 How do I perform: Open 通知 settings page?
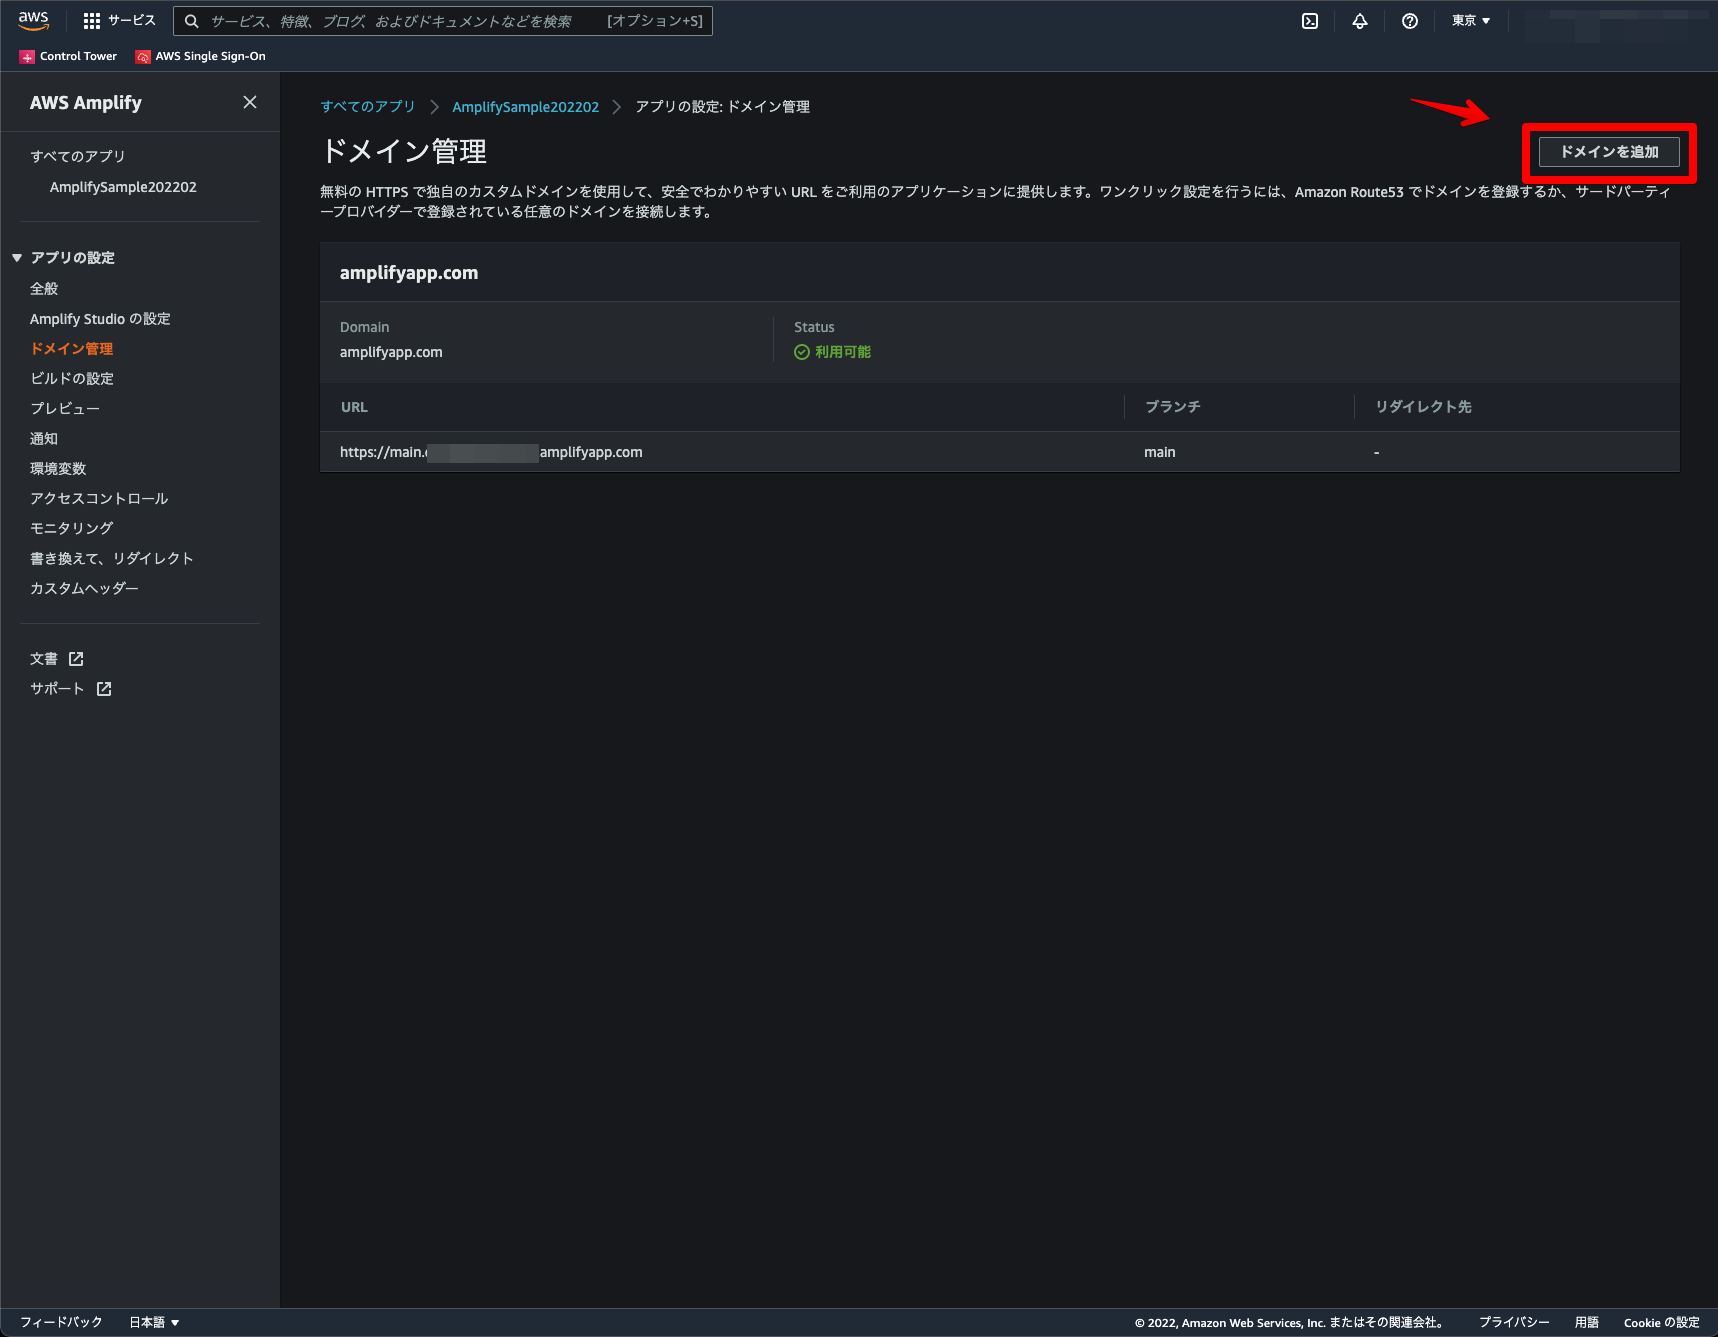44,438
